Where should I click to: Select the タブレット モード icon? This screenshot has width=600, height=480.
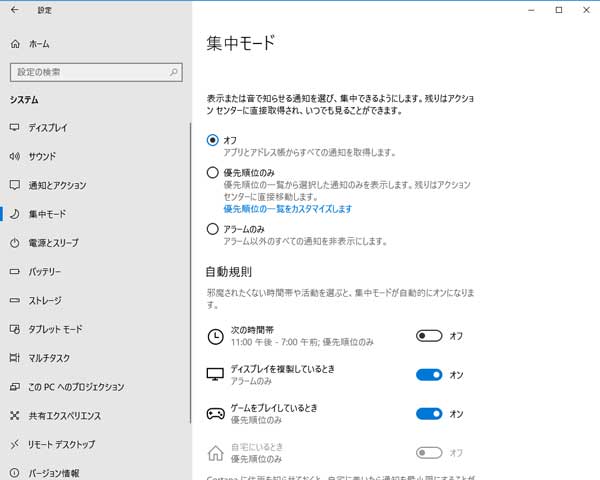(x=15, y=329)
